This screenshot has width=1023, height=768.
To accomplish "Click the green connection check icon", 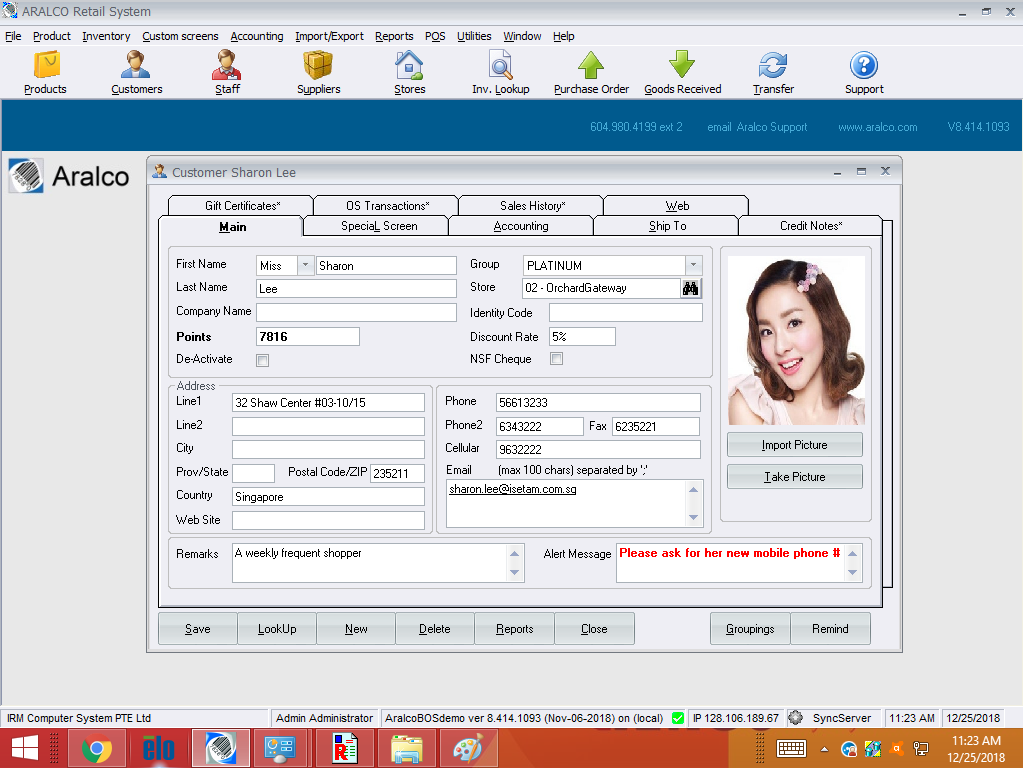I will tap(678, 718).
